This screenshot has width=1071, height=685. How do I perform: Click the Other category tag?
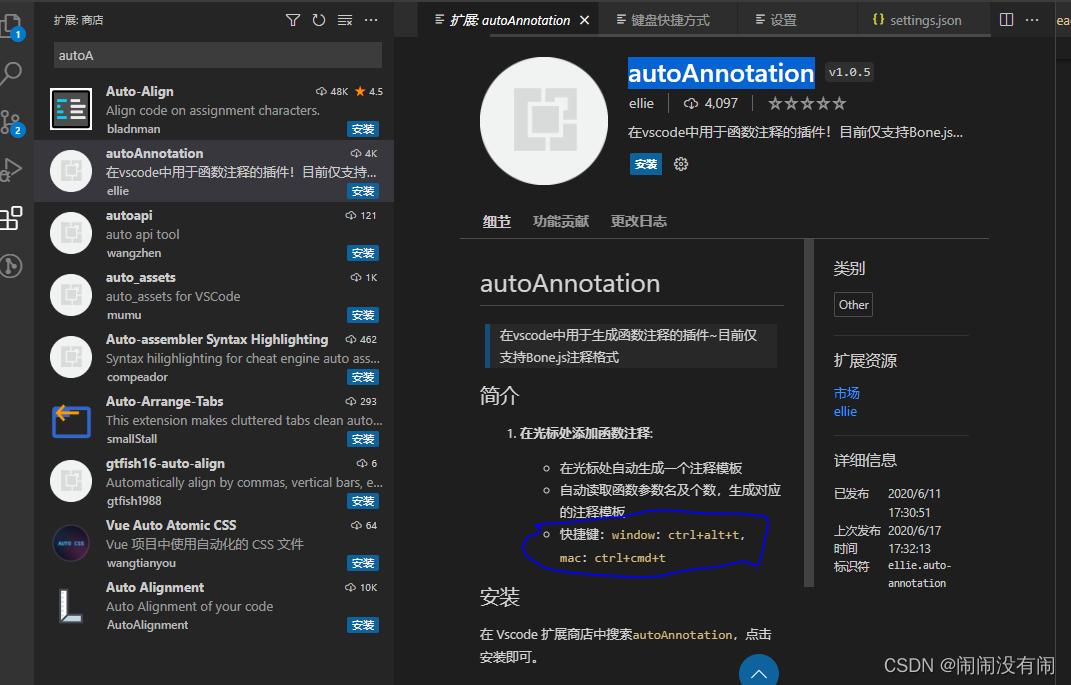(853, 305)
